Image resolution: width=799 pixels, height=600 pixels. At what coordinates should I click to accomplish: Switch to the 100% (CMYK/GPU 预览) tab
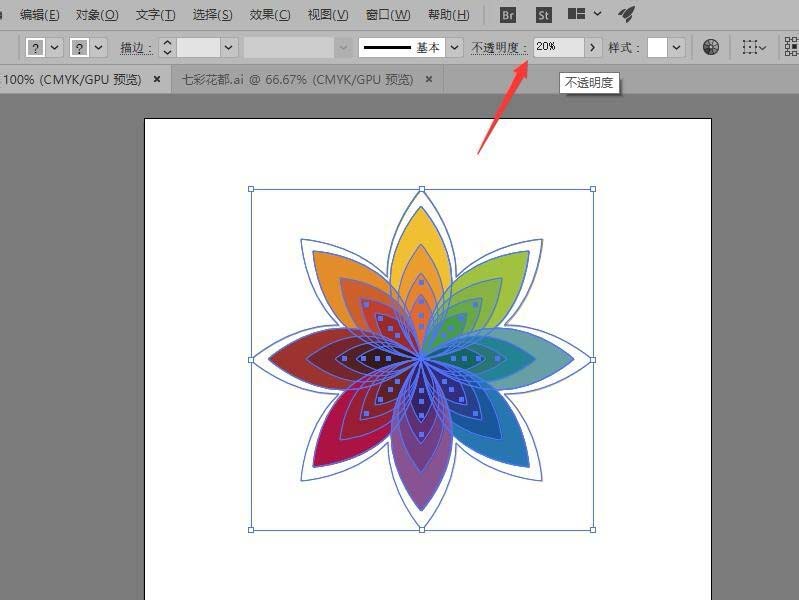(71, 80)
